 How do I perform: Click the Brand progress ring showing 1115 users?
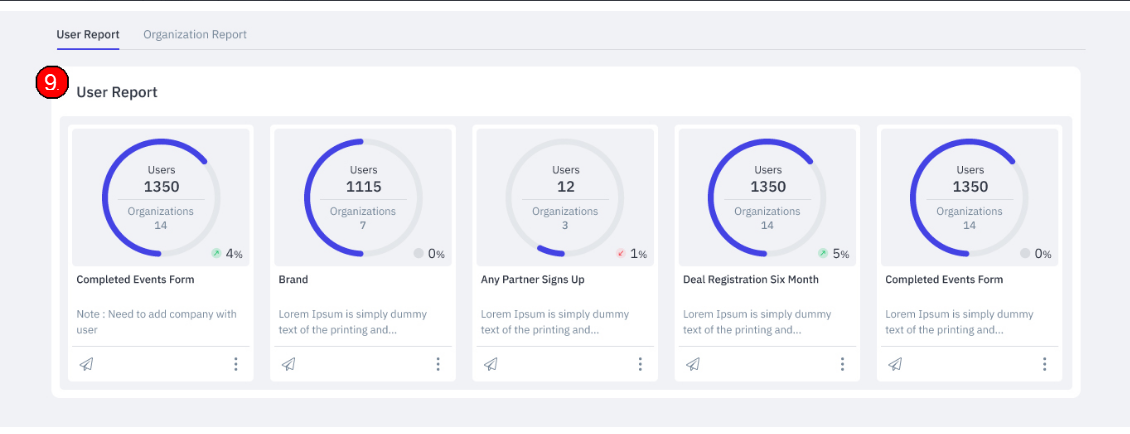[363, 198]
